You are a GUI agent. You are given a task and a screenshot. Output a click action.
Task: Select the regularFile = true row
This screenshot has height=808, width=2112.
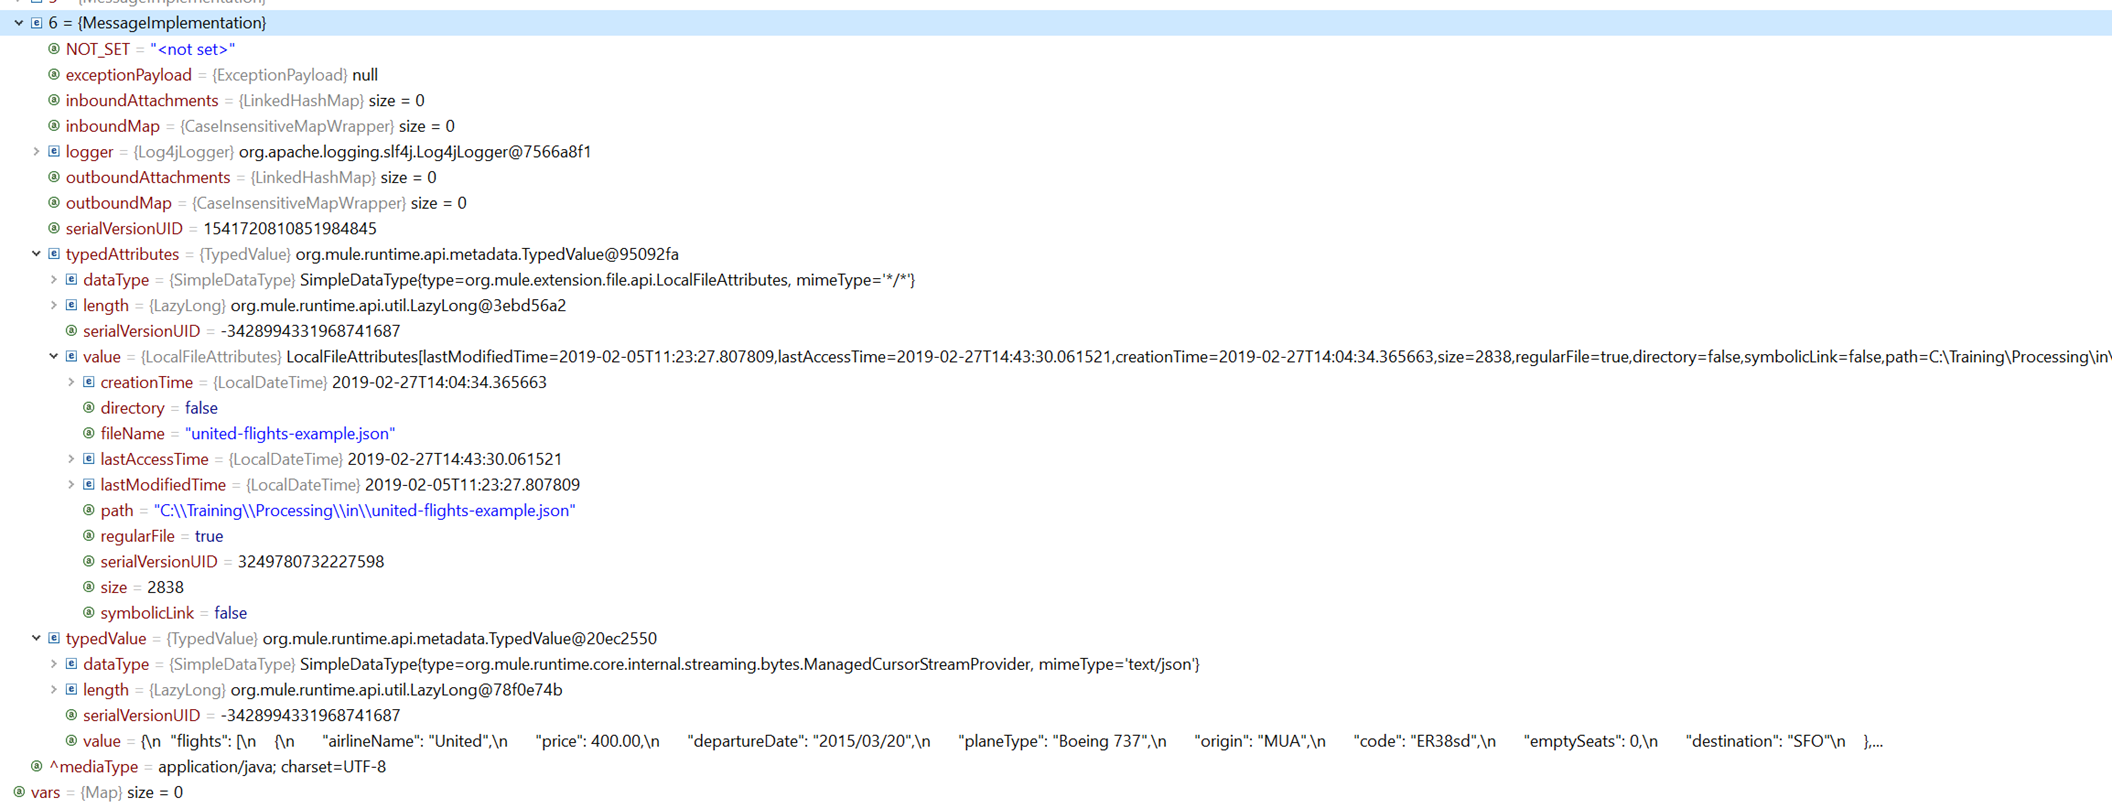[160, 537]
